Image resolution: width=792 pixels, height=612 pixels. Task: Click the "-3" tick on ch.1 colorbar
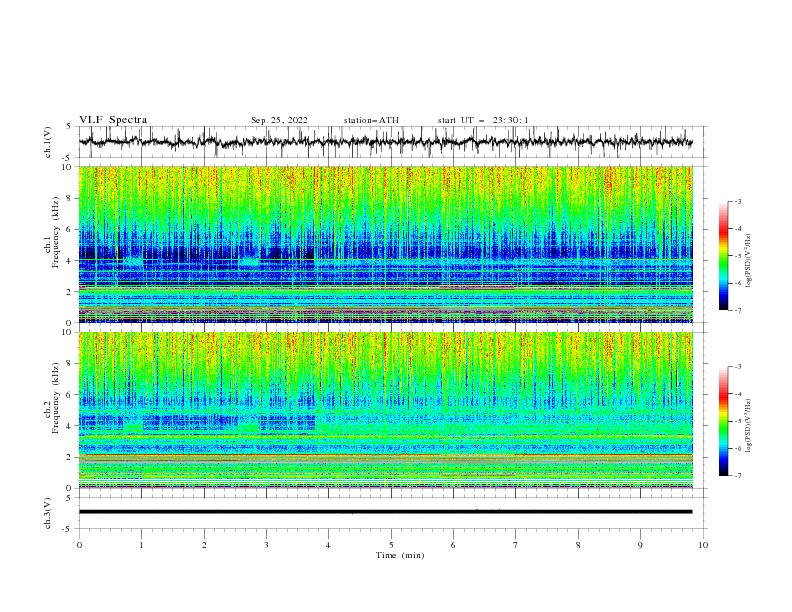pos(738,201)
